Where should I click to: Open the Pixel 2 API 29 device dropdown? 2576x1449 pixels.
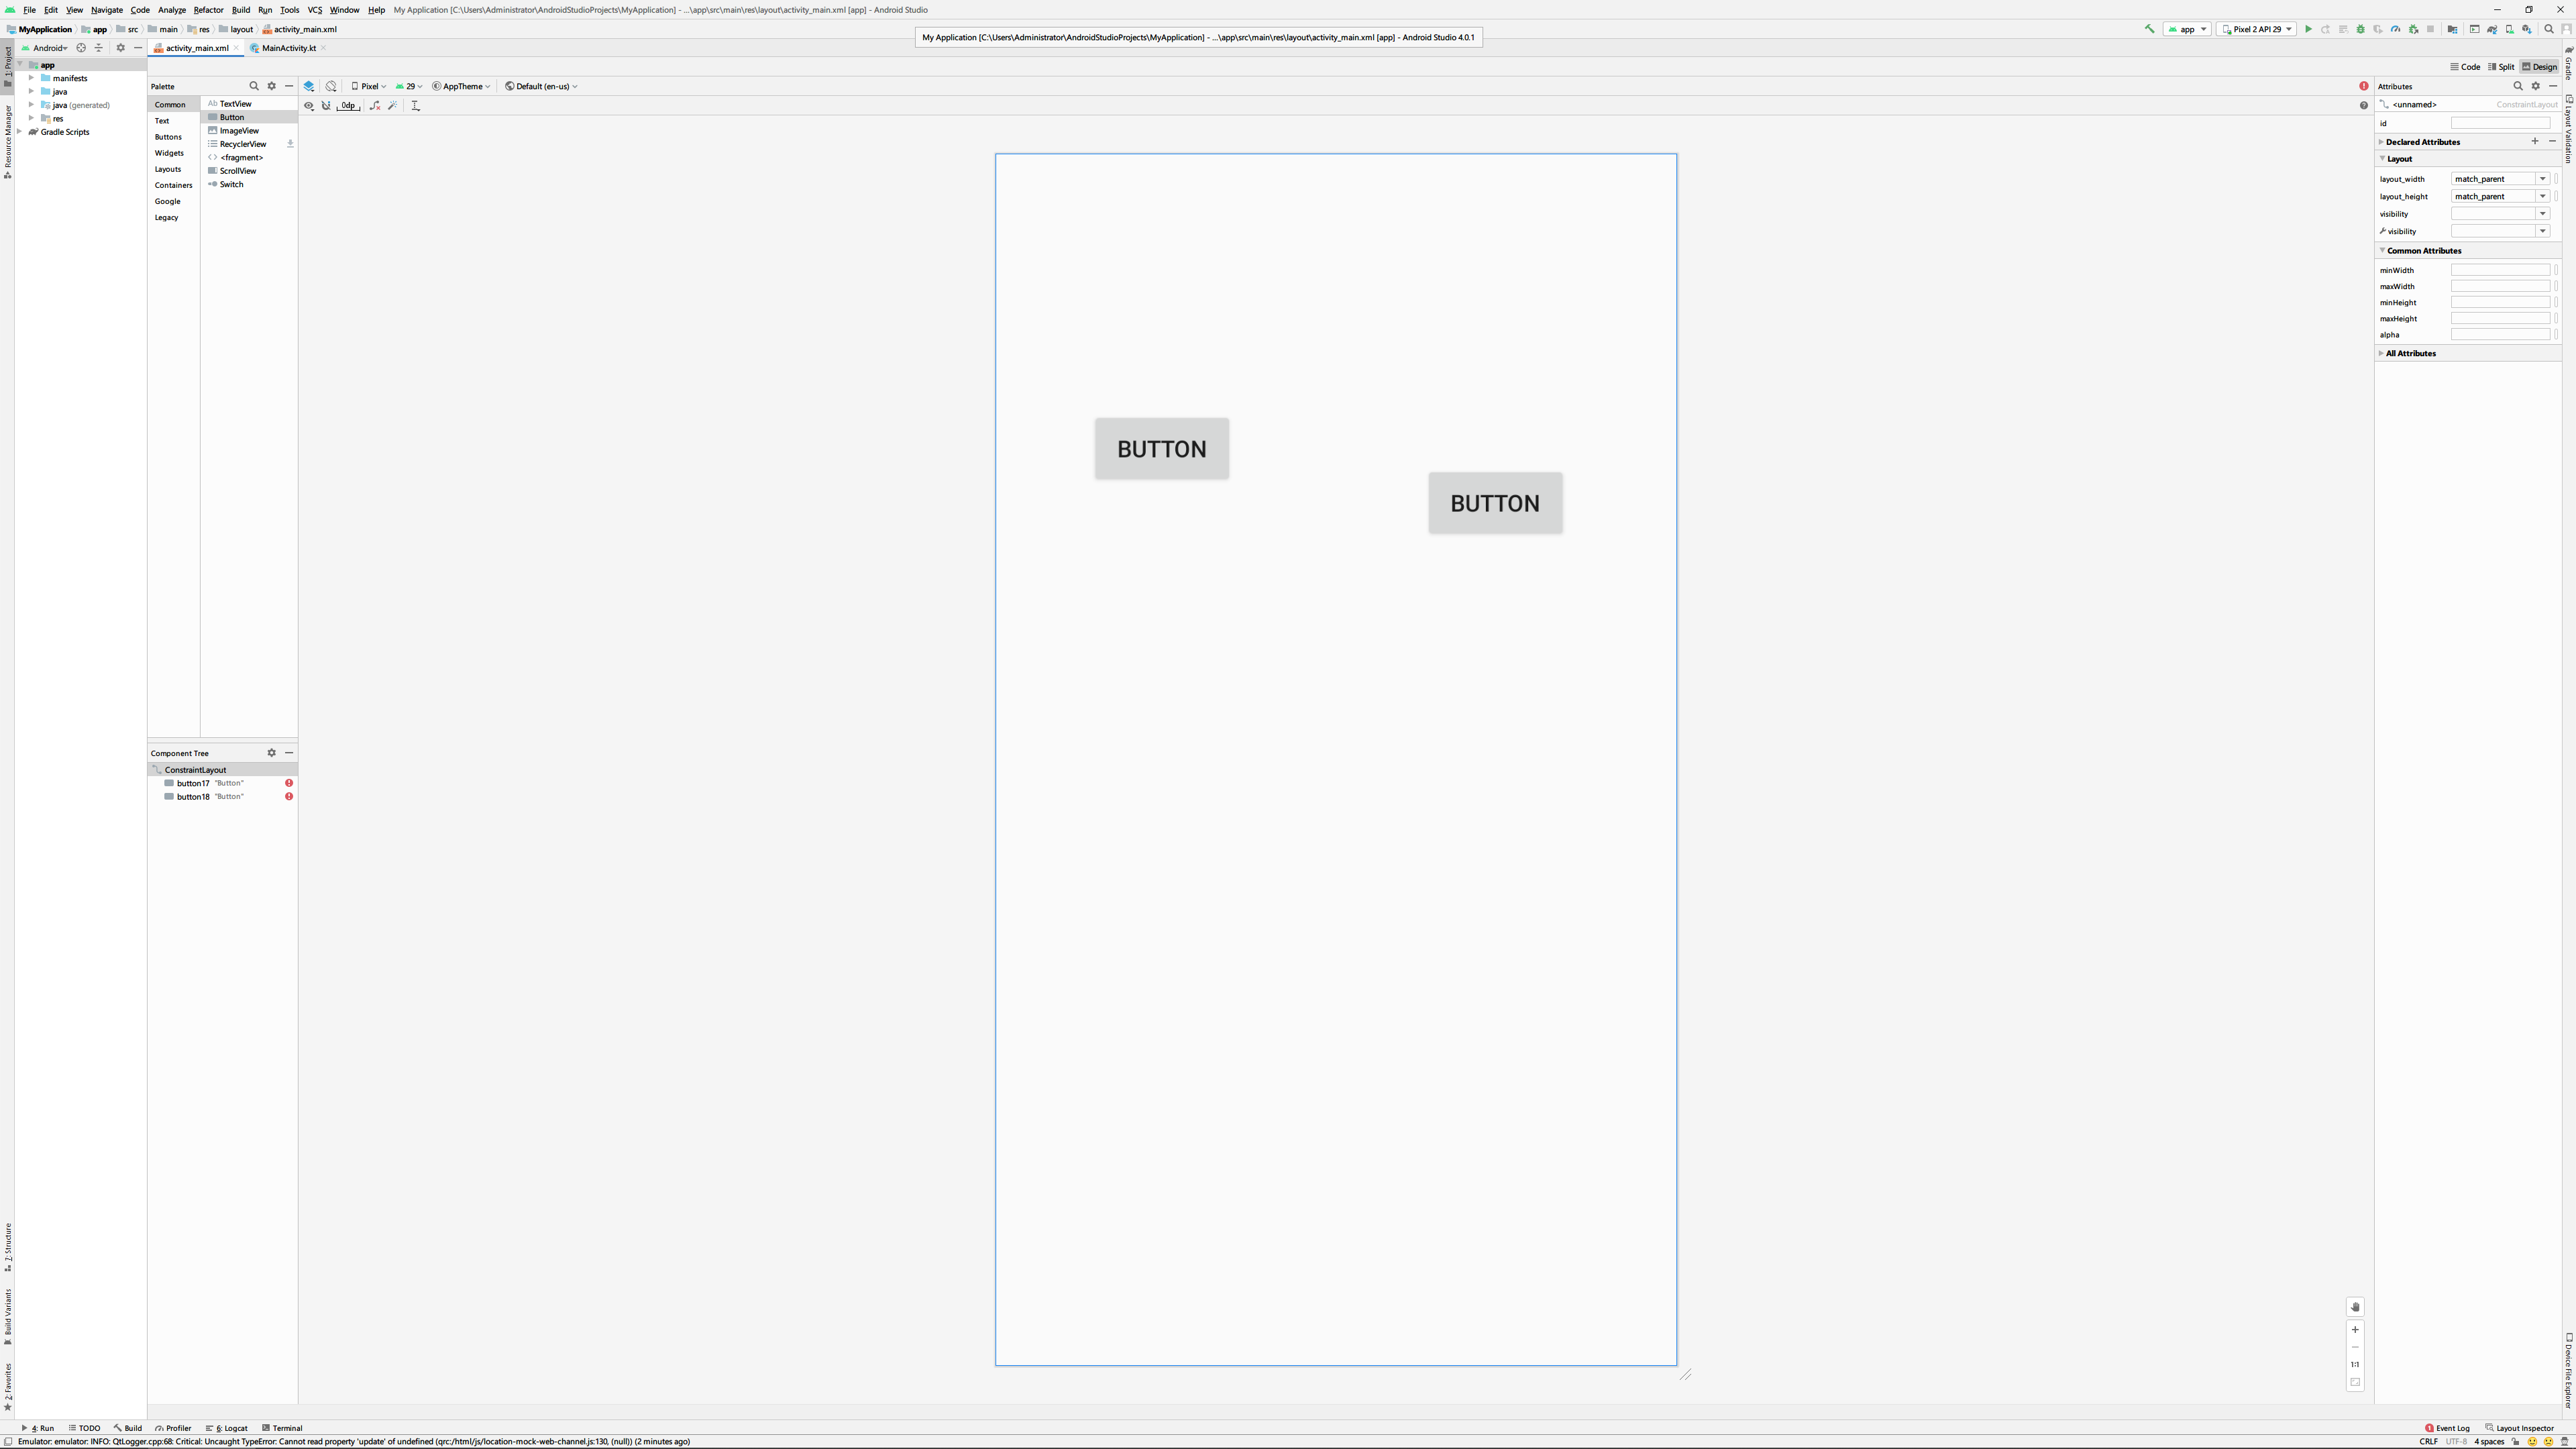(x=2256, y=29)
